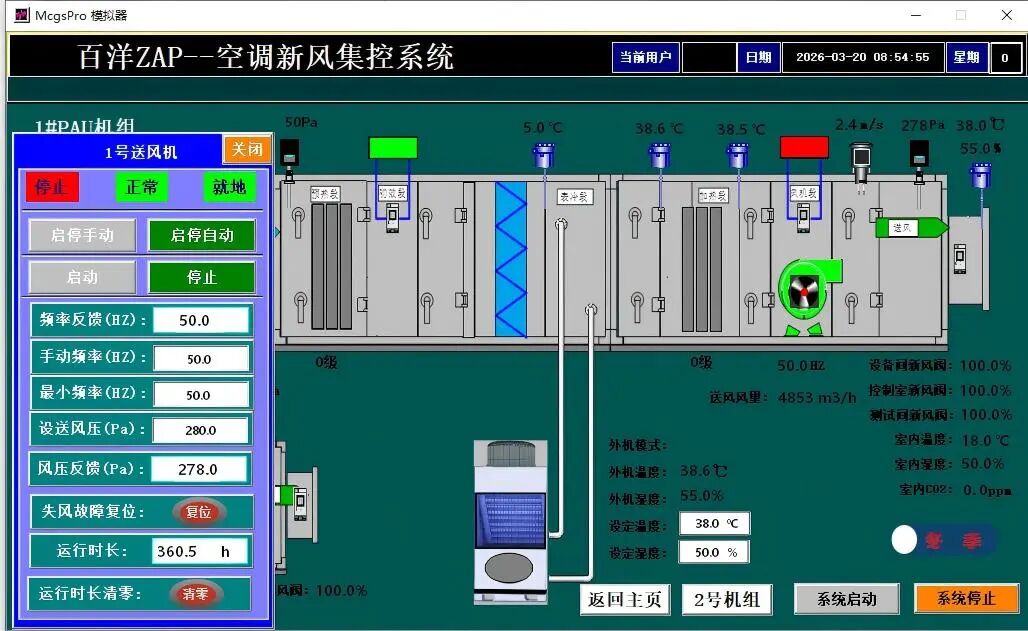Click the 星期 value box showing 0

(1005, 58)
